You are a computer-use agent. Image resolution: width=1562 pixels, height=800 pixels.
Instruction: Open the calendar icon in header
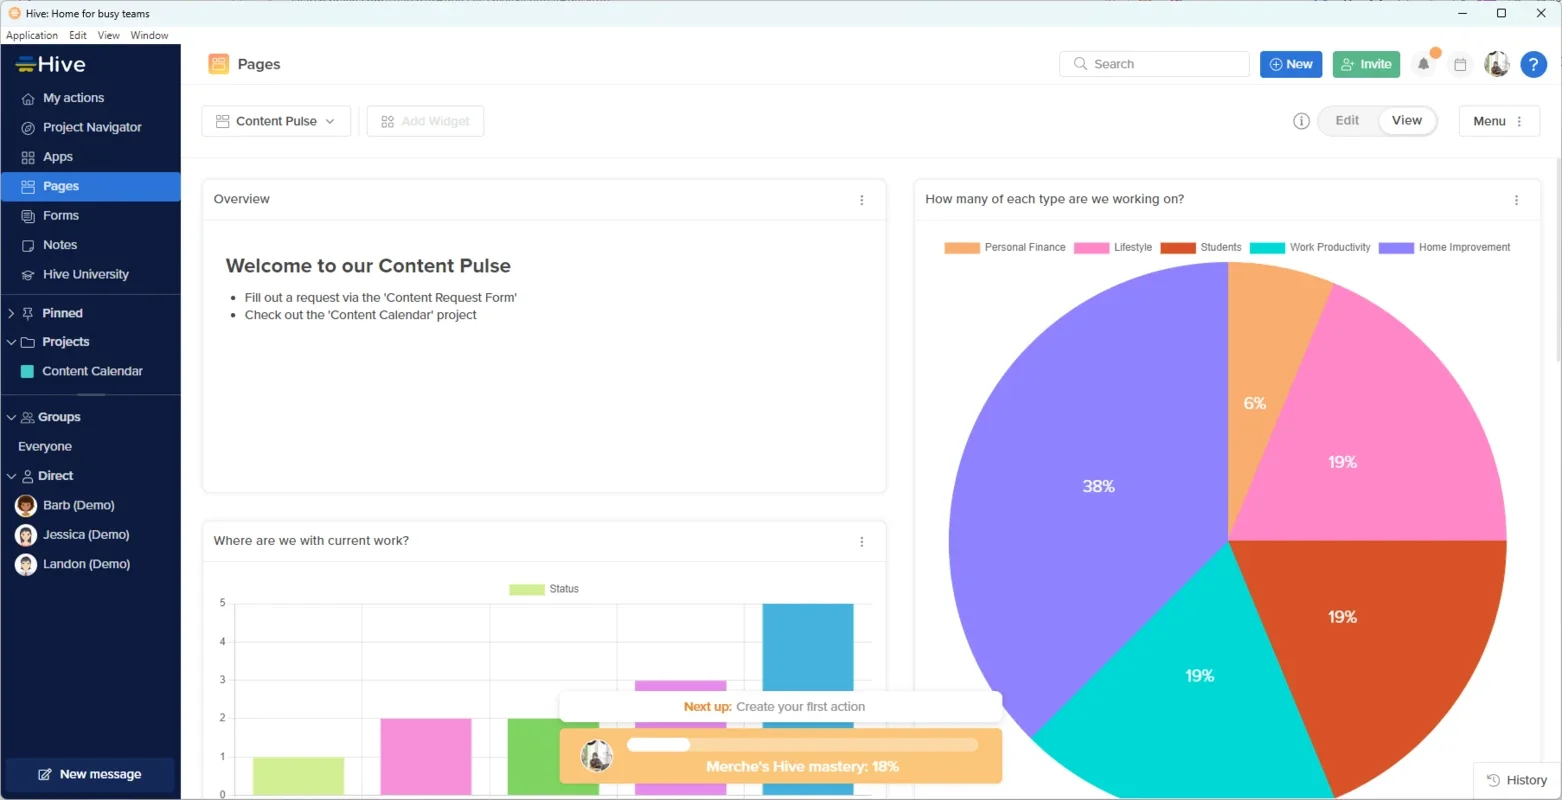1460,64
